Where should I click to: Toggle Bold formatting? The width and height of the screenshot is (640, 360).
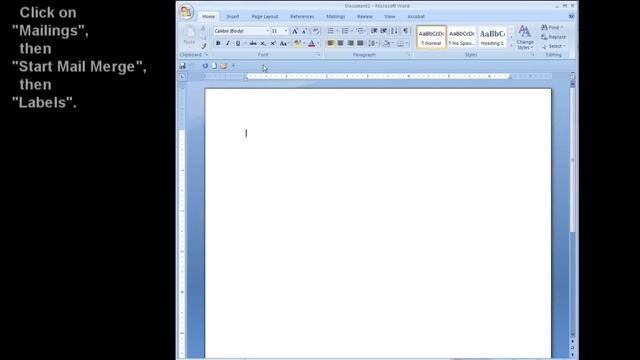point(218,43)
